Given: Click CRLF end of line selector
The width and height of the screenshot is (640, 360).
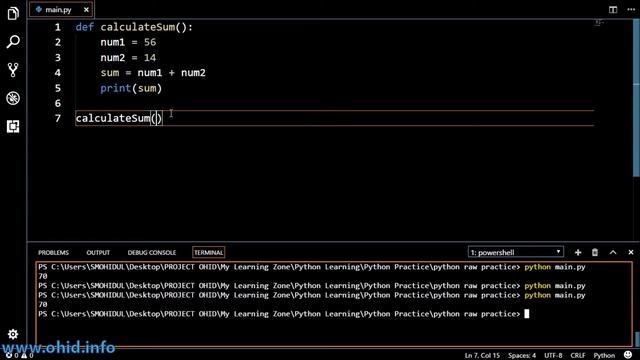Looking at the screenshot, I should (578, 356).
